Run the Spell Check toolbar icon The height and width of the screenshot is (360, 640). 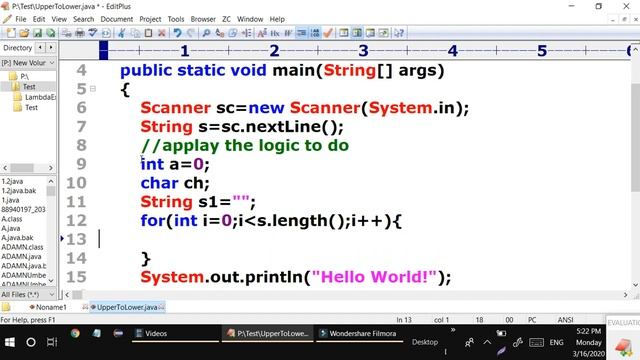[93, 33]
